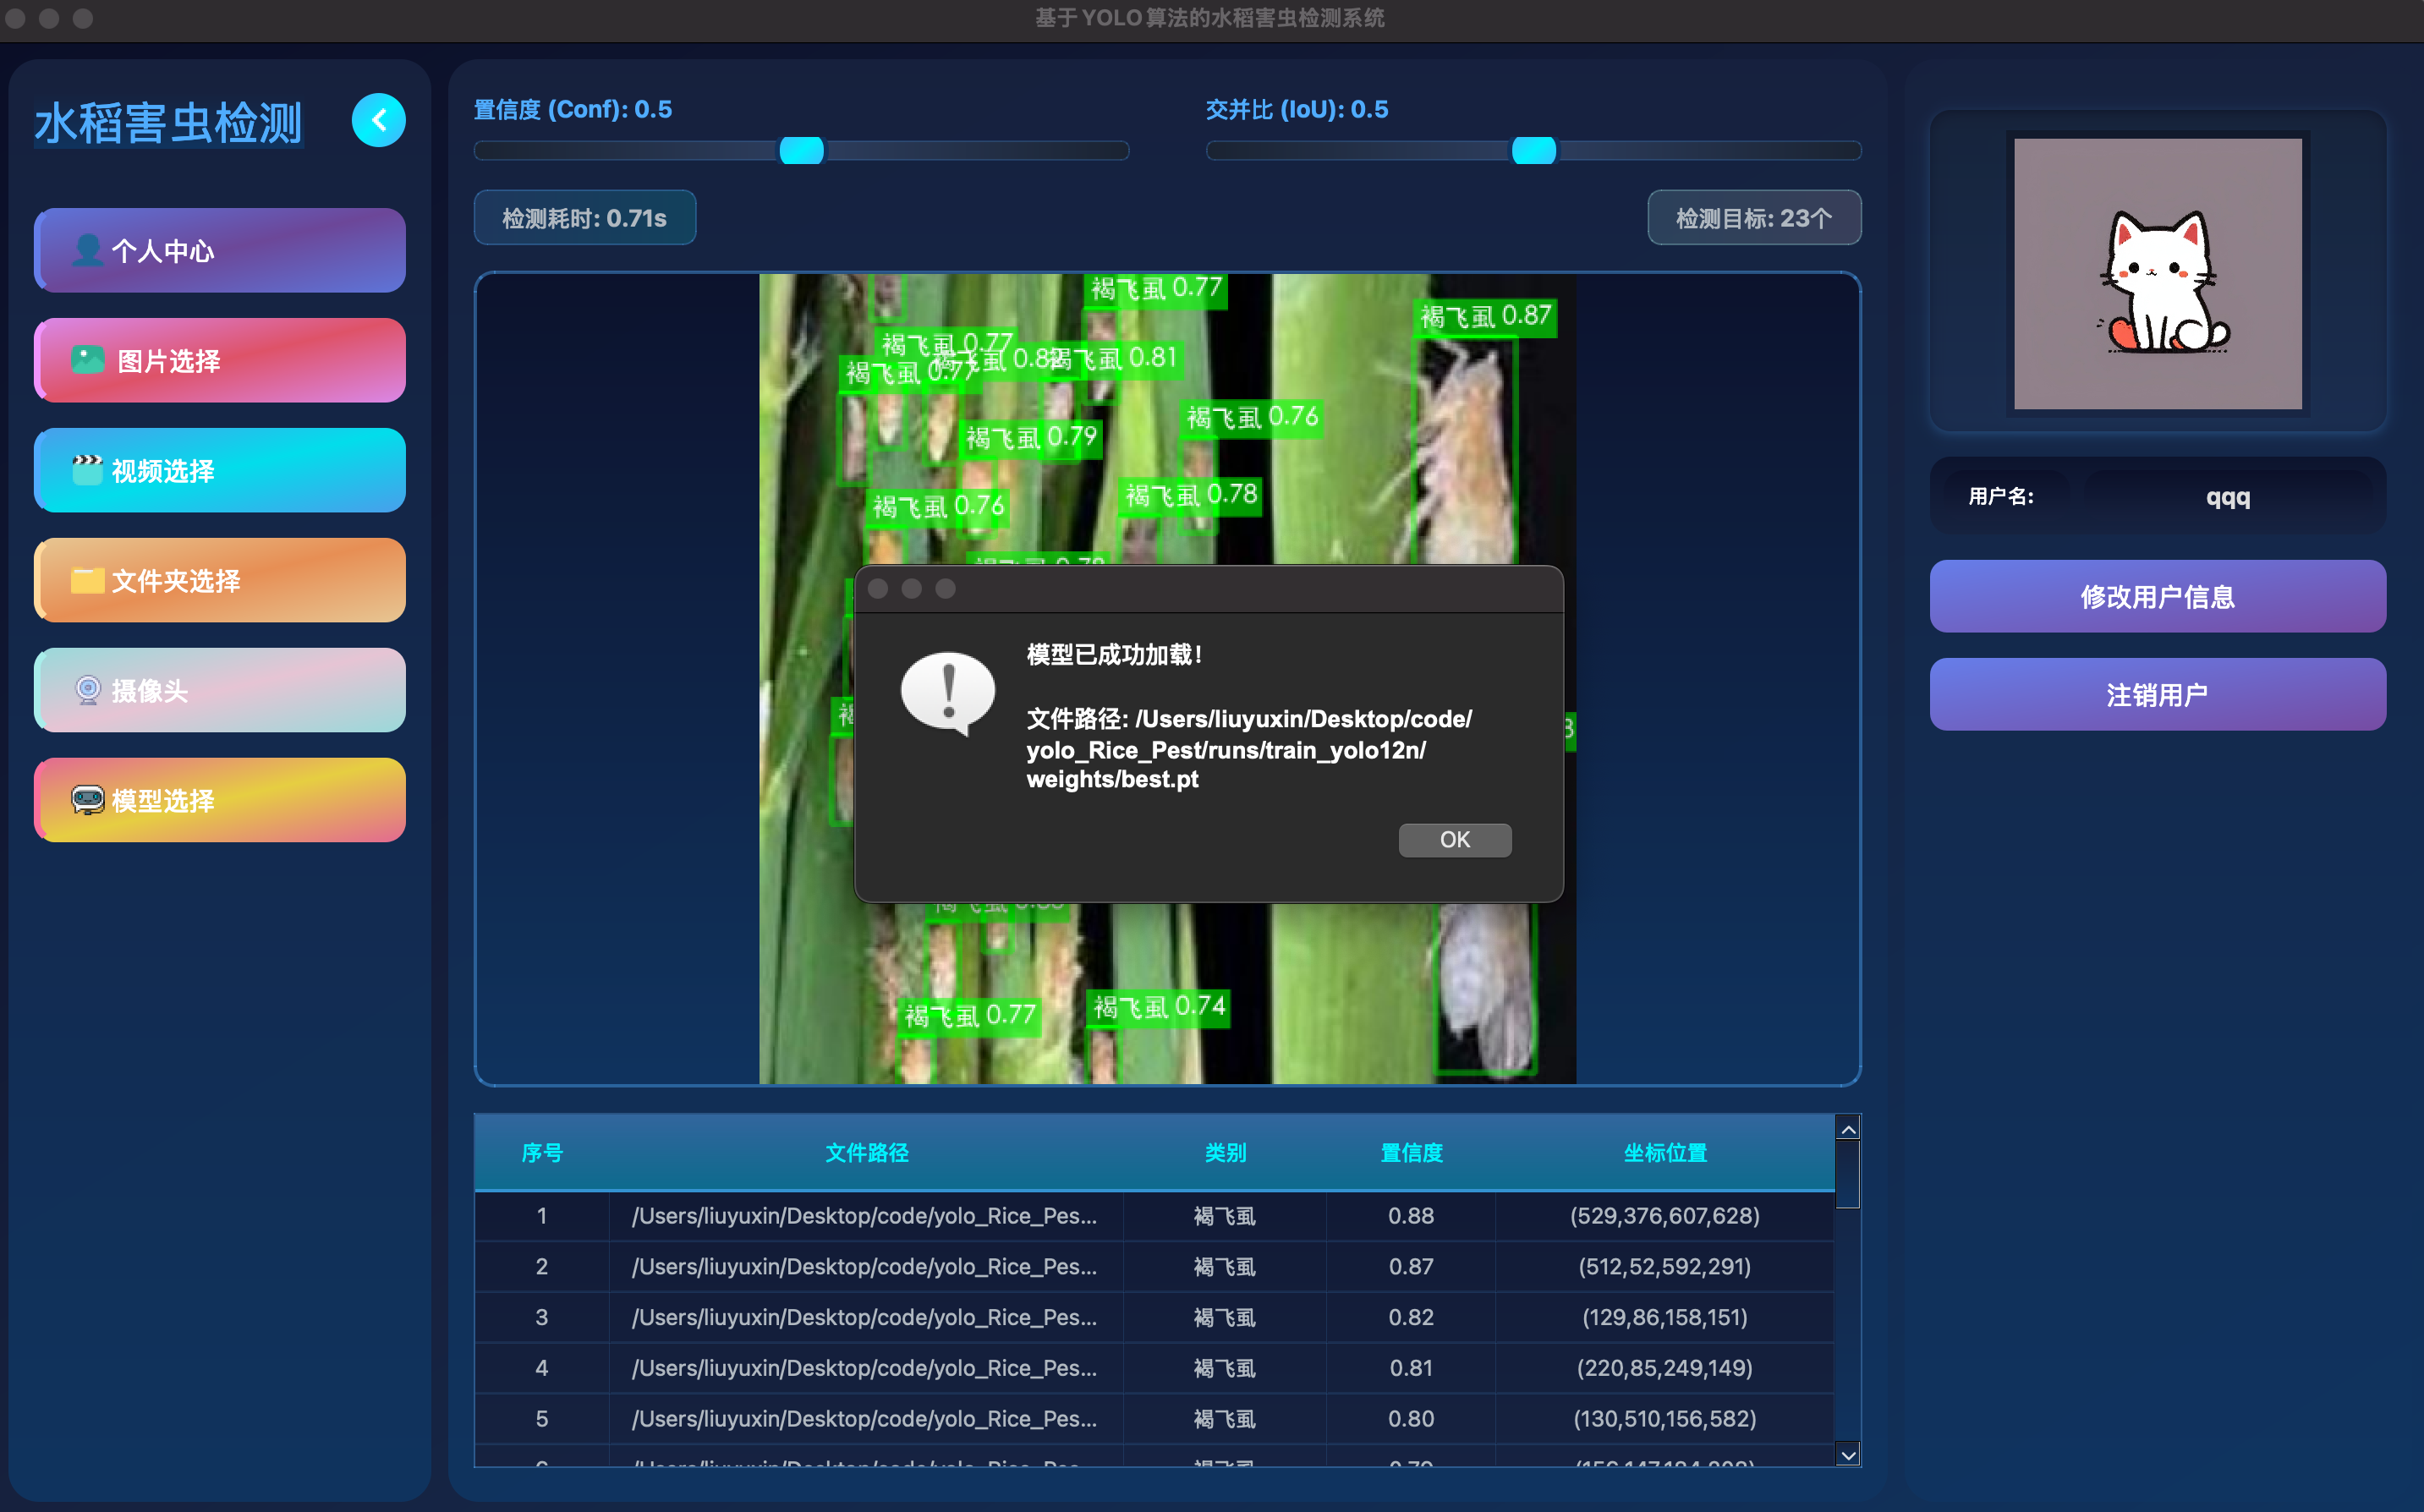This screenshot has height=1512, width=2424.
Task: Click the robot icon in 模型选择
Action: 88,800
